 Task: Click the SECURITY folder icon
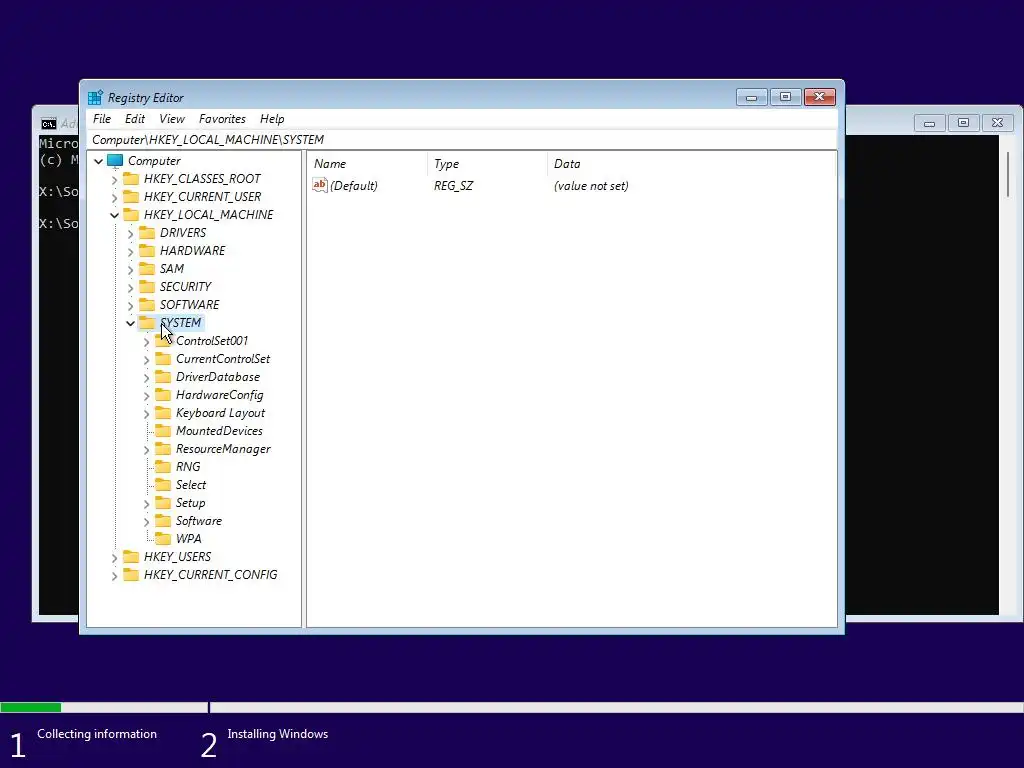pyautogui.click(x=148, y=286)
